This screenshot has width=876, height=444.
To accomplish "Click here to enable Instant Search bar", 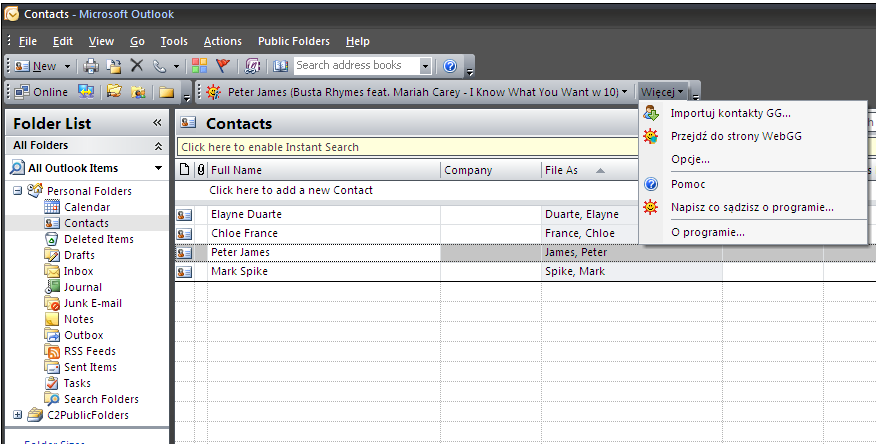I will click(x=408, y=147).
